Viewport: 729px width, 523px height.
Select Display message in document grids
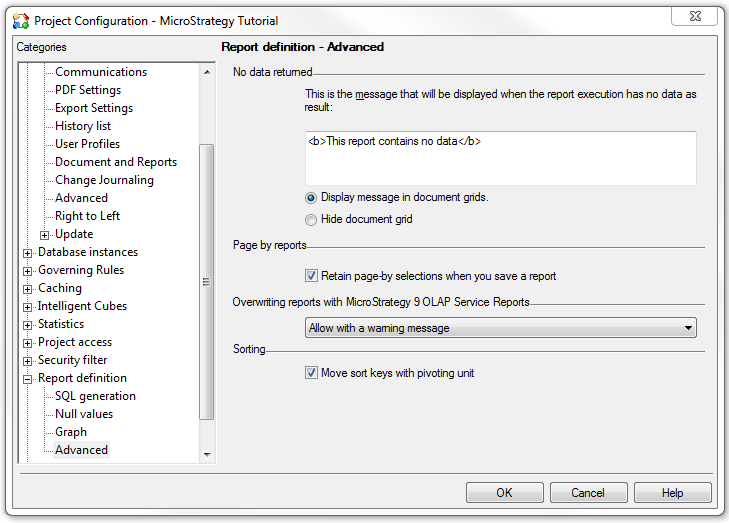click(x=311, y=198)
